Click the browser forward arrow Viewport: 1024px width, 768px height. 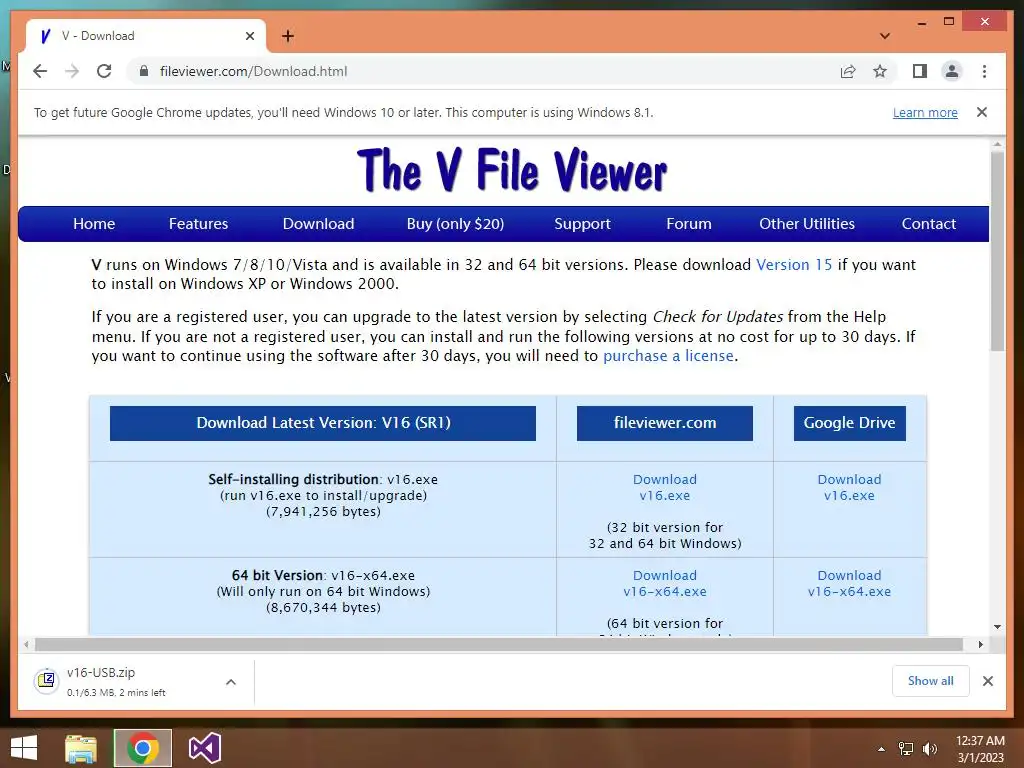[72, 71]
